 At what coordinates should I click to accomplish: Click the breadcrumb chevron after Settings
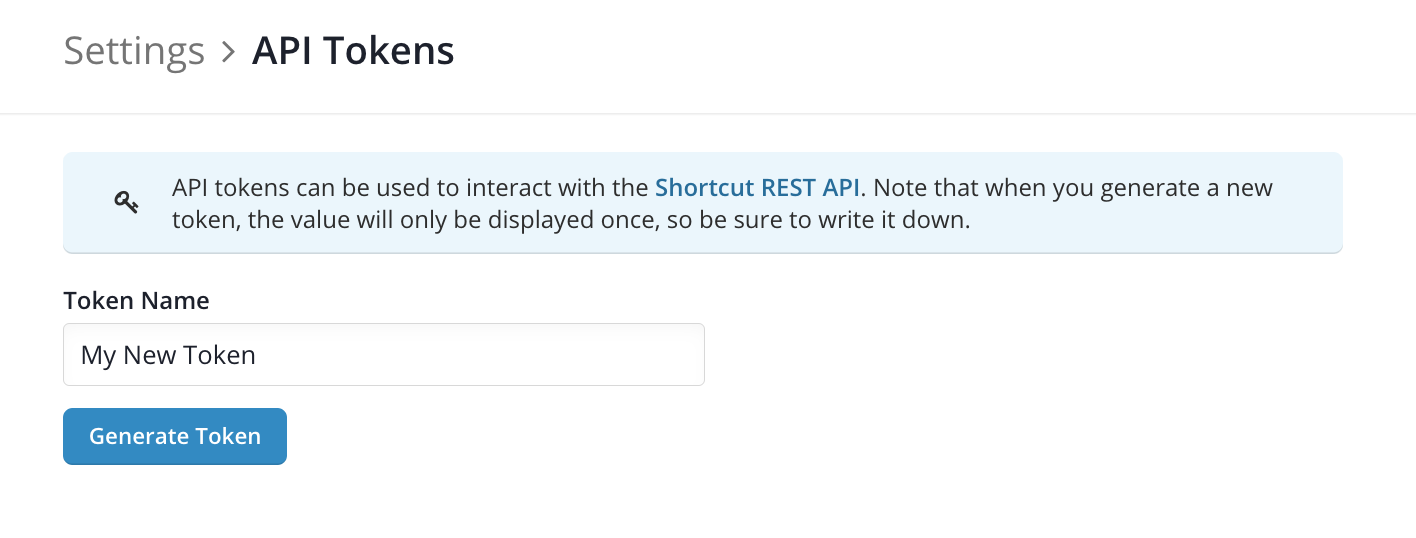[x=228, y=51]
